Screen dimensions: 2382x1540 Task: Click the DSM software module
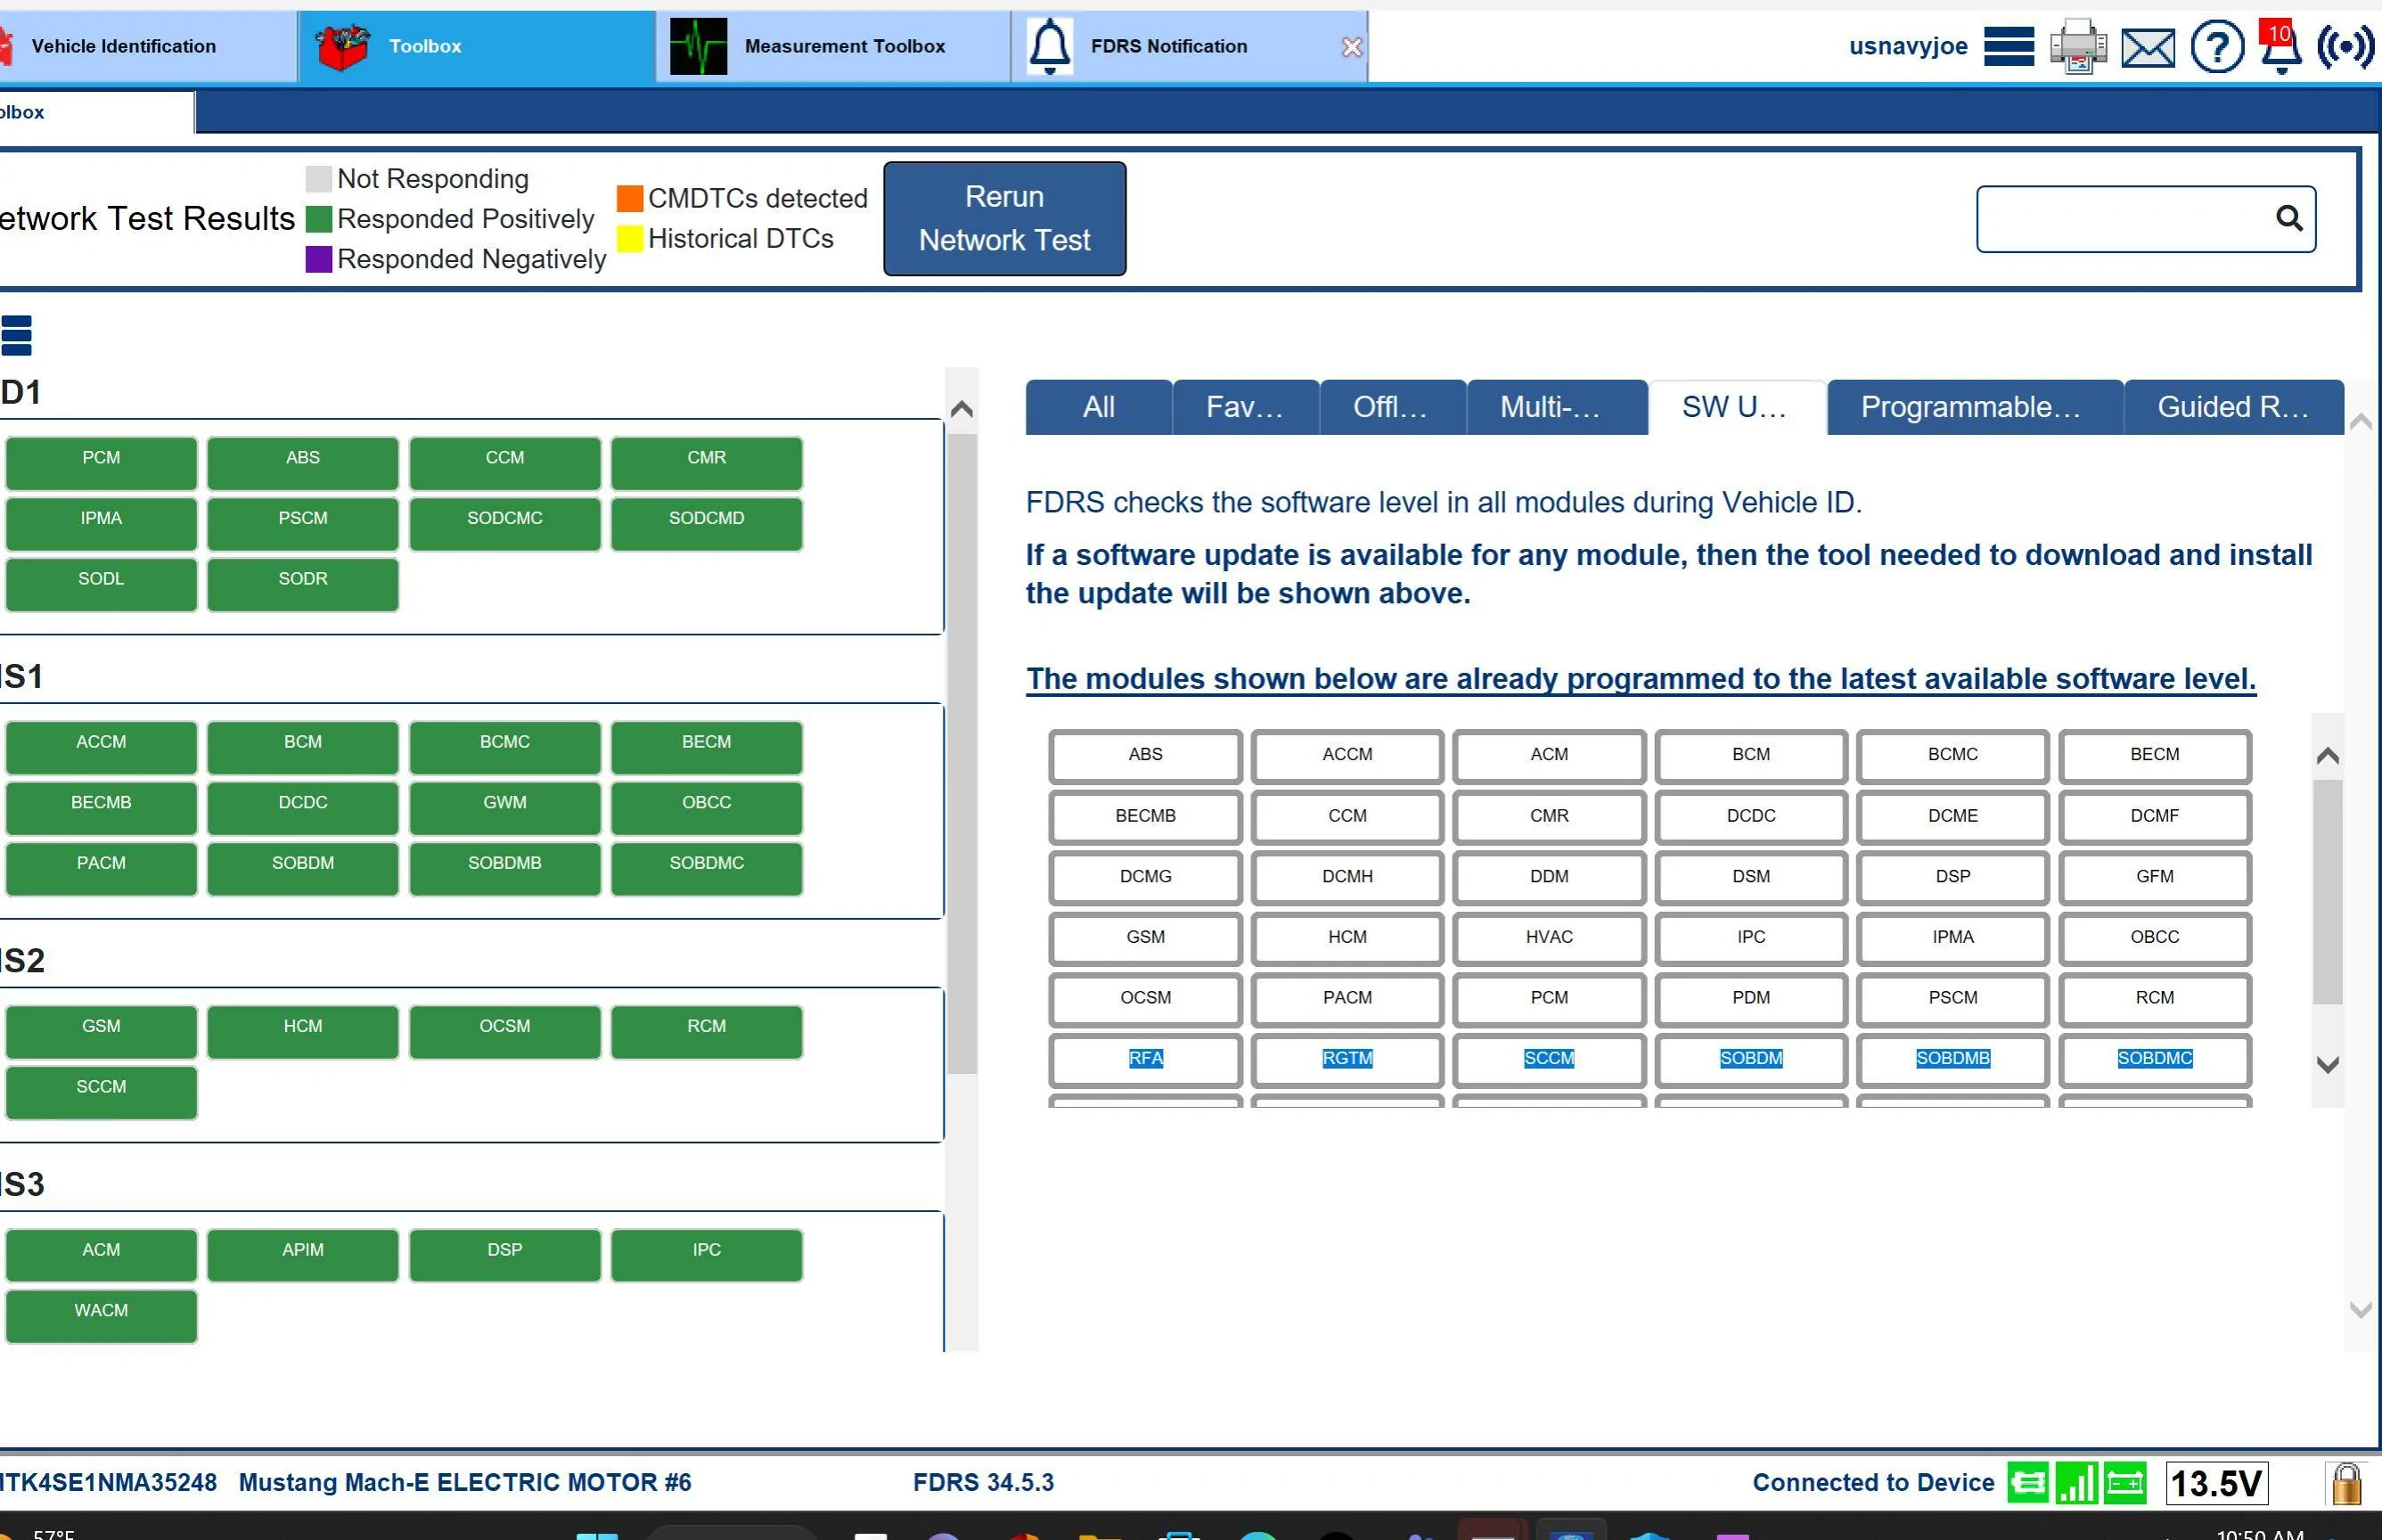[1751, 877]
